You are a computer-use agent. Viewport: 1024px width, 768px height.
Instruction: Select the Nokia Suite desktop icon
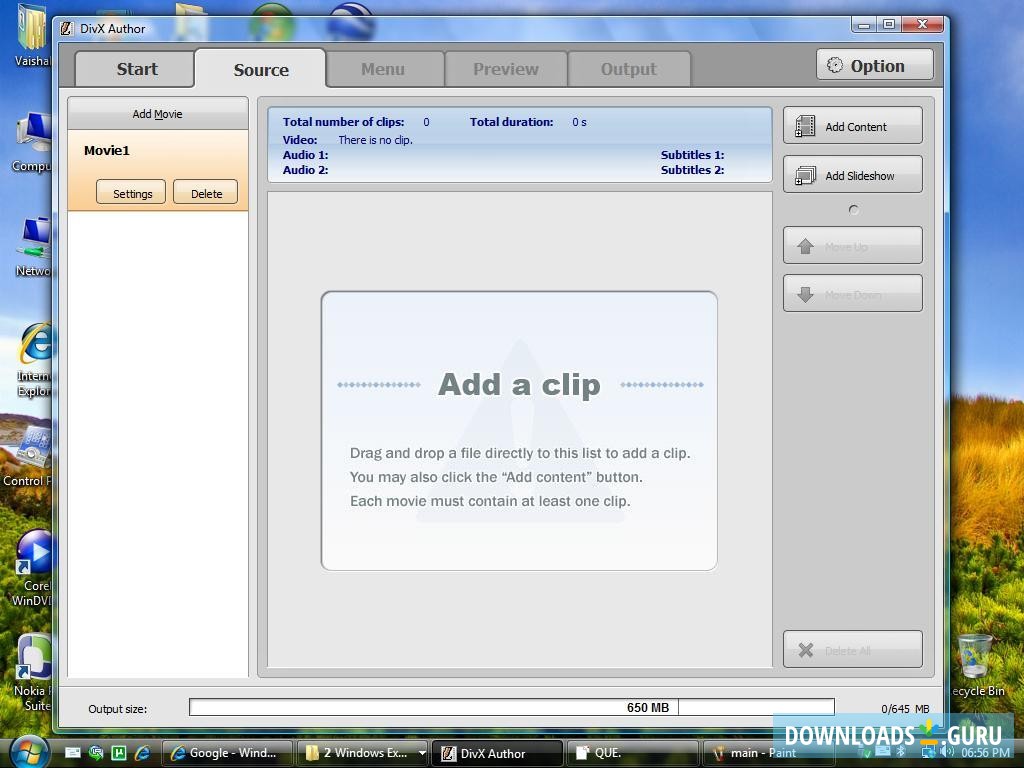[x=33, y=673]
